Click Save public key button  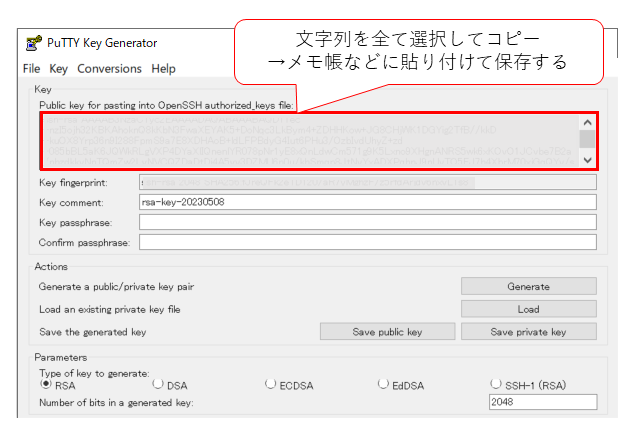387,331
